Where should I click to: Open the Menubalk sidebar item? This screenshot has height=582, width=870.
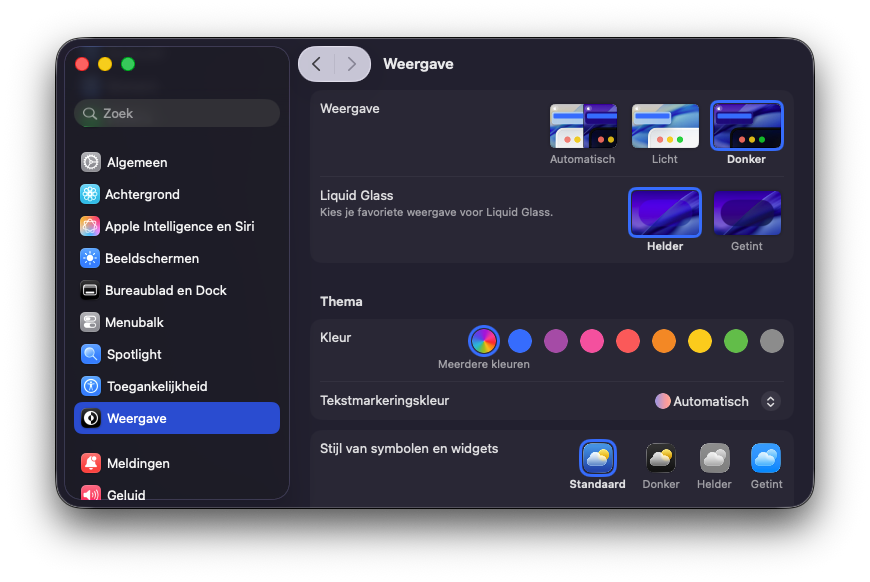pyautogui.click(x=134, y=322)
